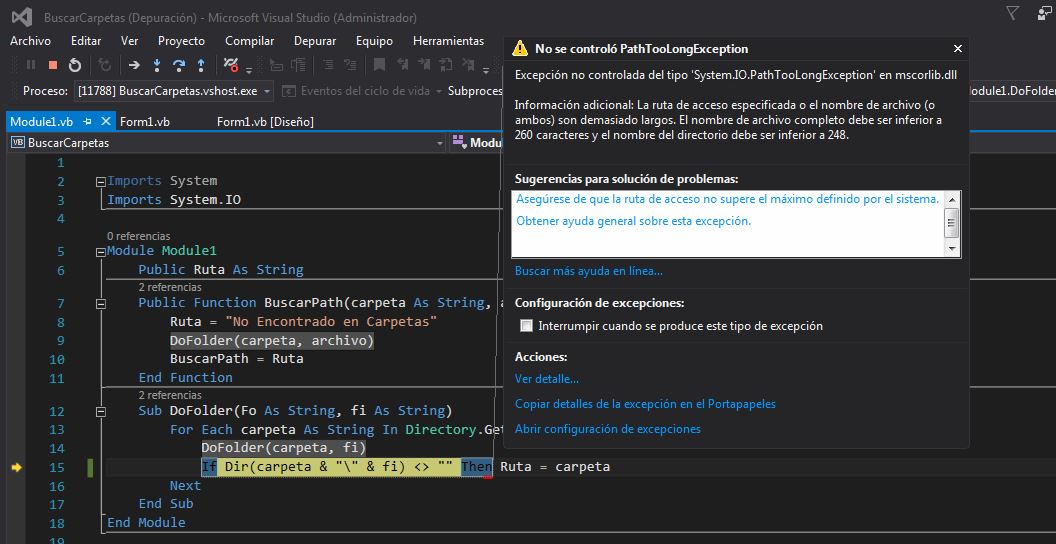Screen dimensions: 1056x544
Task: Enable 'Interrumpir cuando se produce este tipo' checkbox
Action: (x=527, y=326)
